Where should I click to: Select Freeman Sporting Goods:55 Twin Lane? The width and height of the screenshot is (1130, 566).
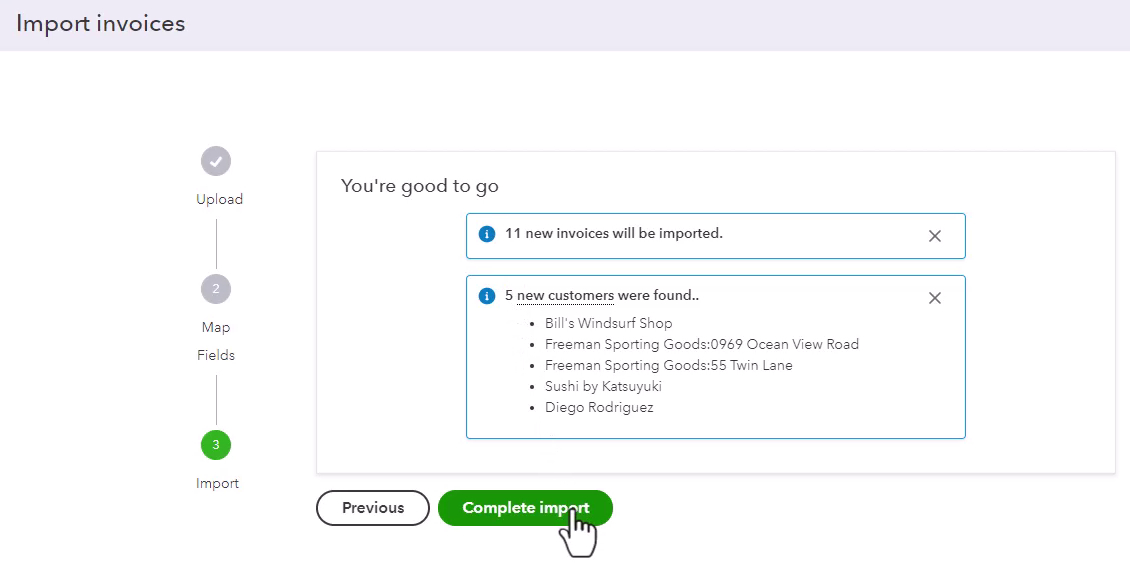pos(669,365)
